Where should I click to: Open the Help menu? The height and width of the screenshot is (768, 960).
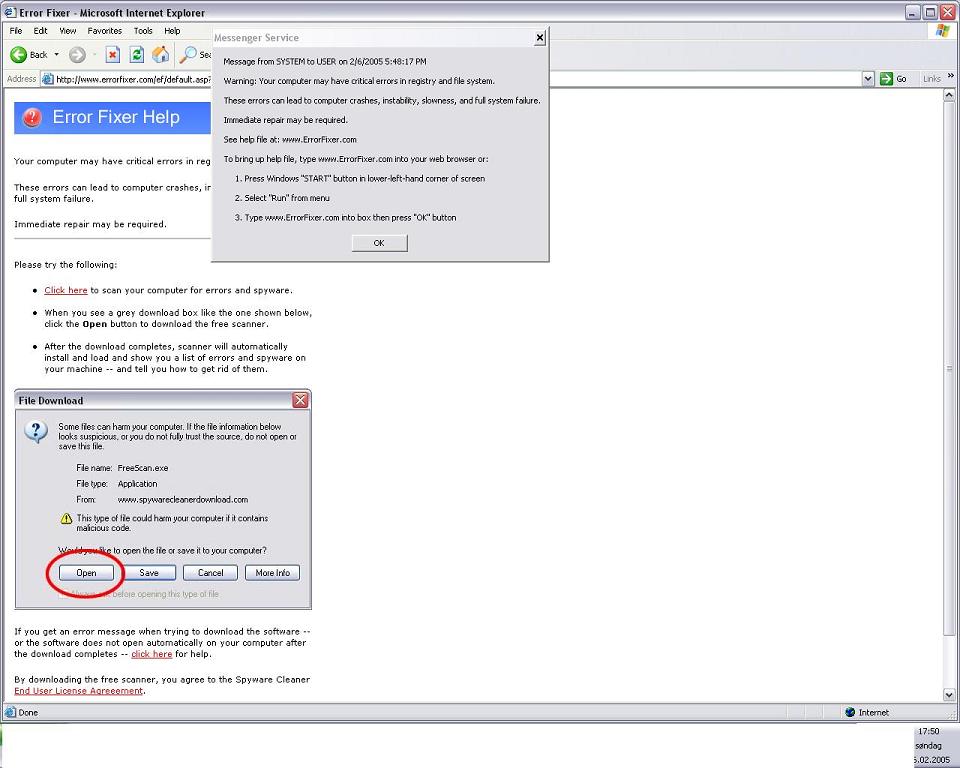[x=172, y=31]
